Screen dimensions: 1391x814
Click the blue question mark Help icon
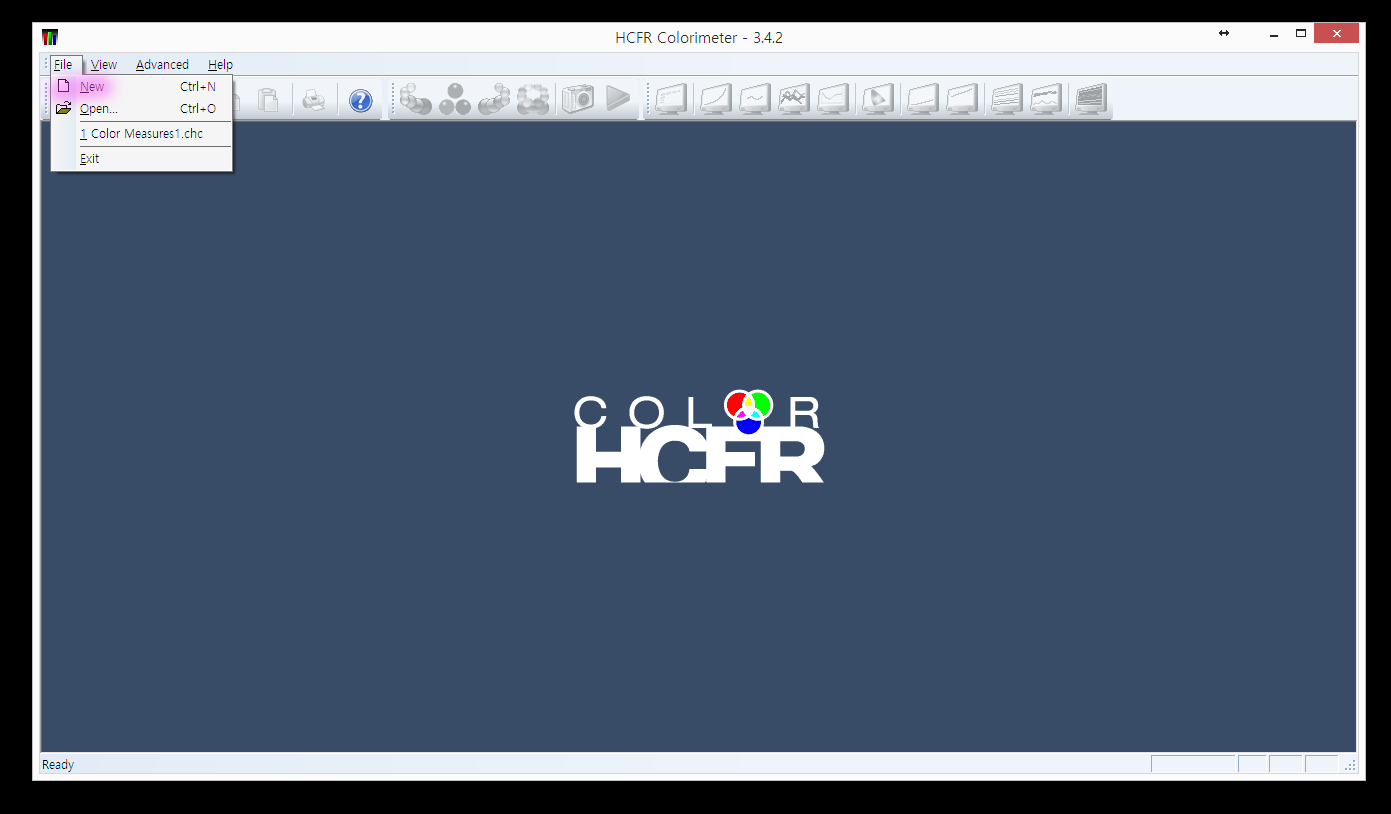click(x=360, y=100)
